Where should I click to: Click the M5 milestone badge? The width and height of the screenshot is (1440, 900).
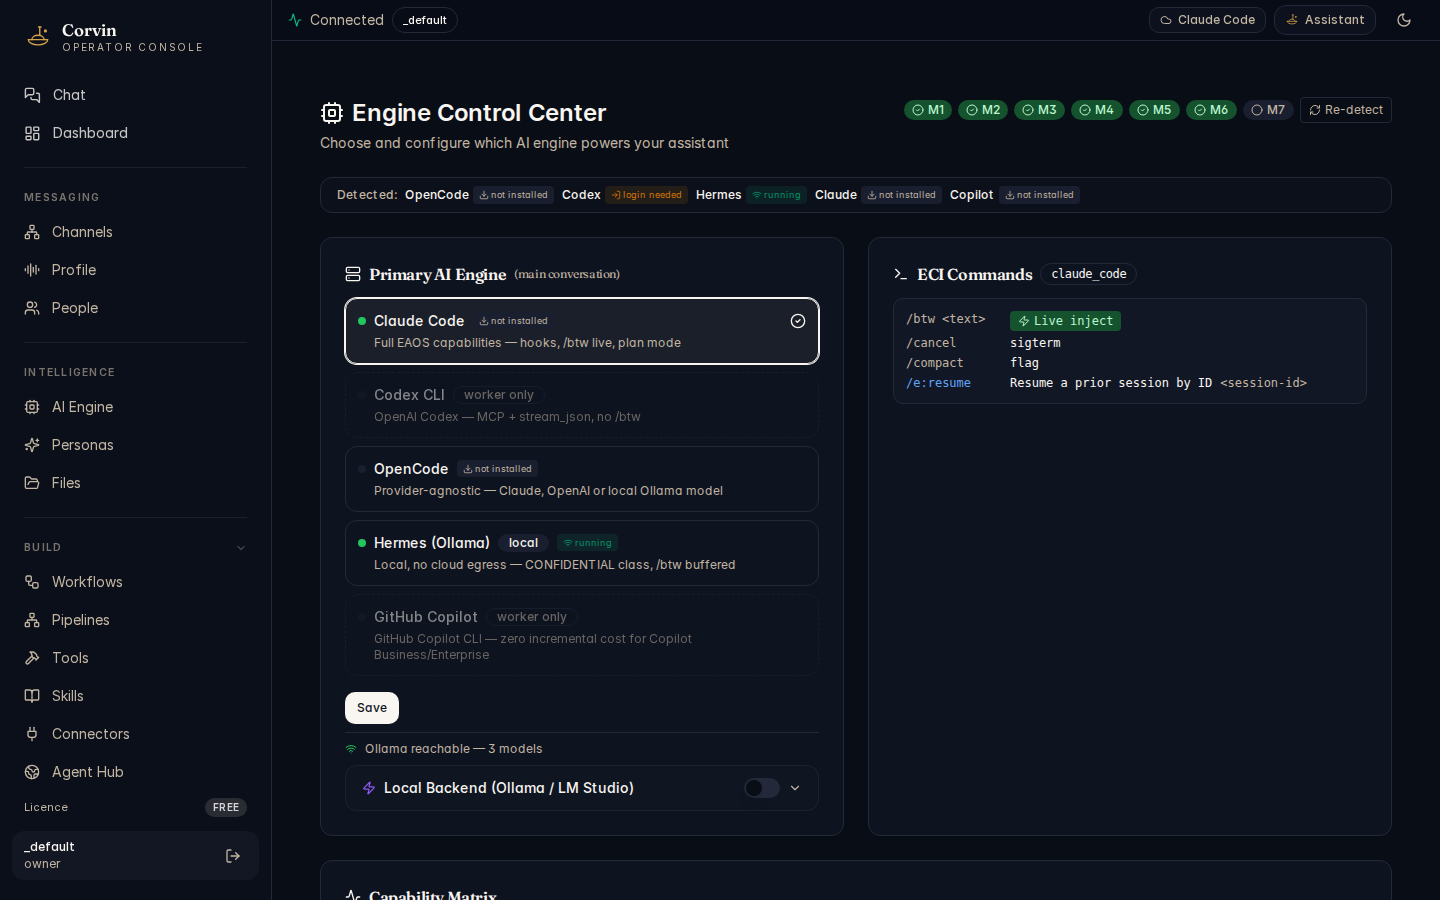(1154, 110)
